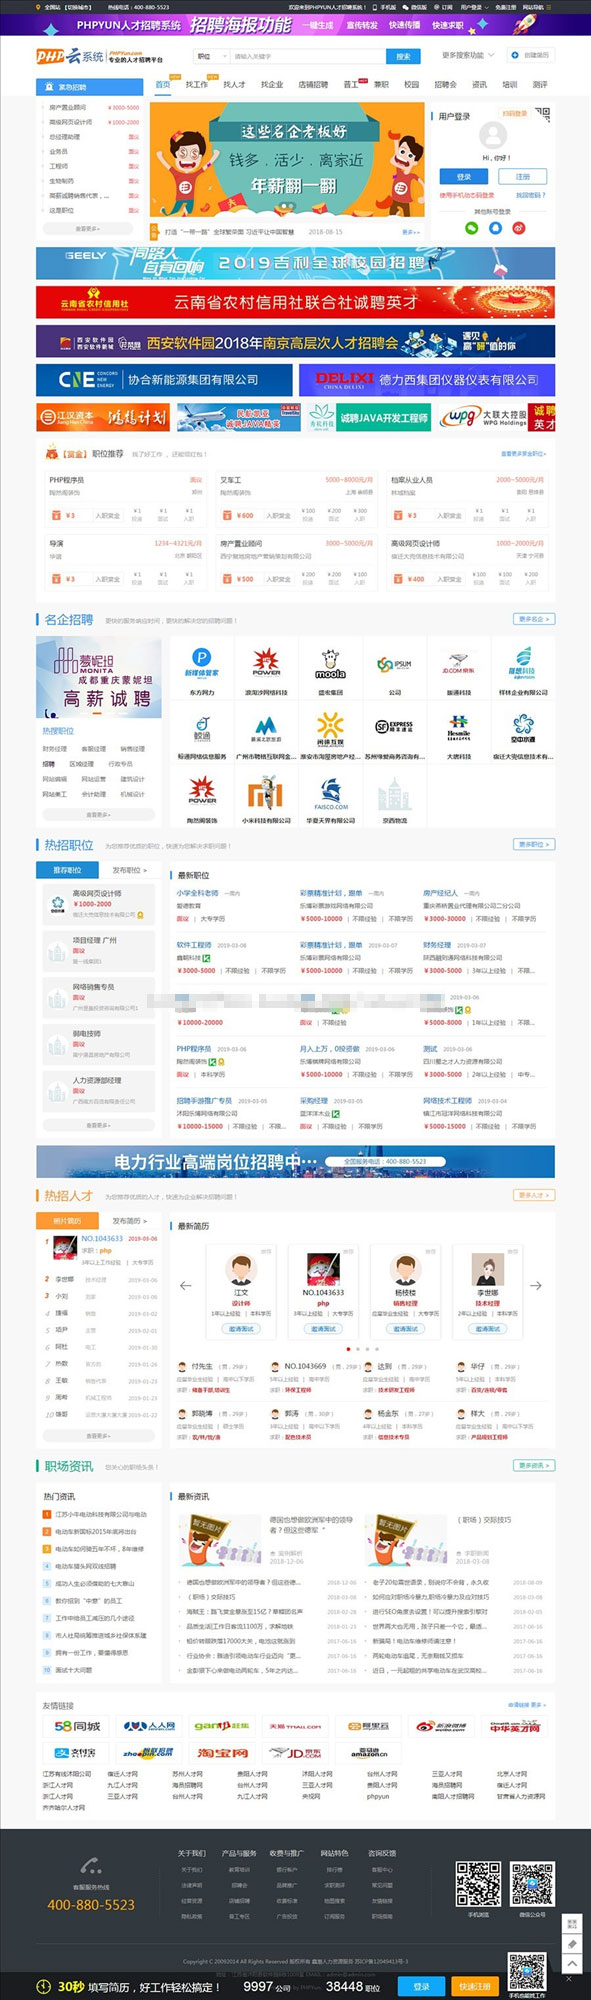Expand 查看更多 under 热搜职位 keywords
Viewport: 591px width, 2000px height.
pos(98,815)
